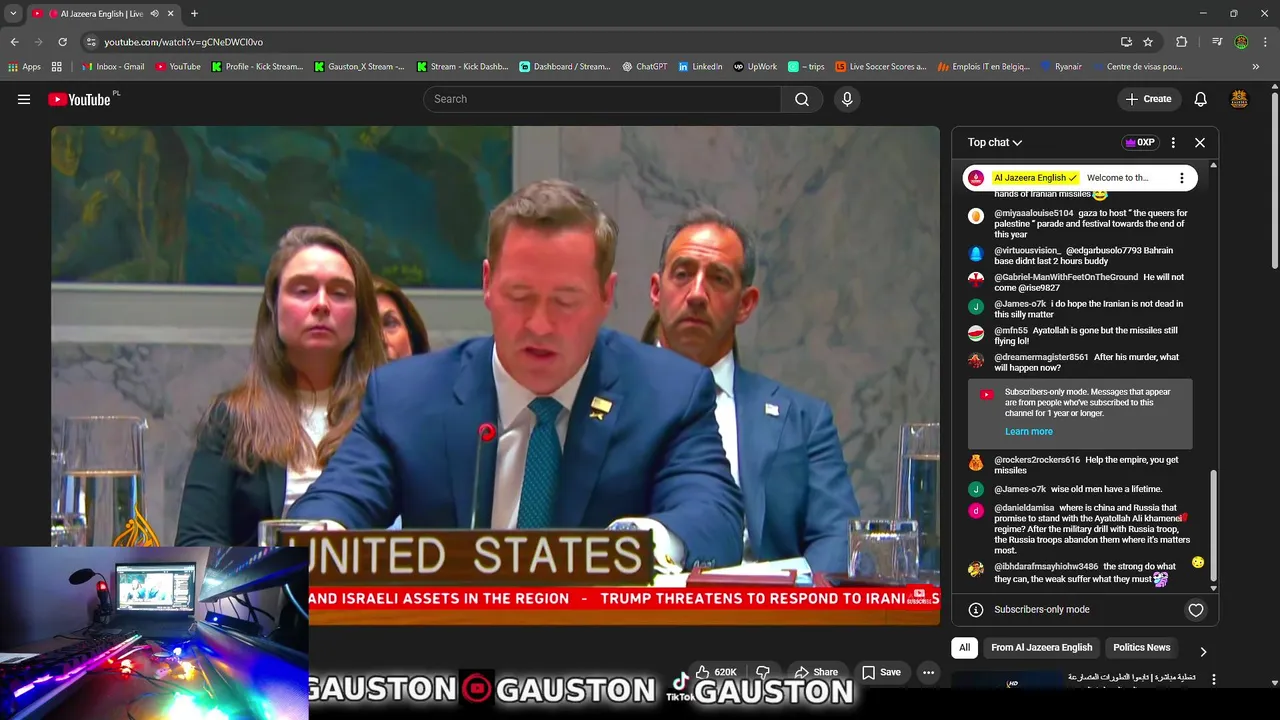Start voice search with the microphone icon
Image resolution: width=1280 pixels, height=720 pixels.
(x=847, y=99)
